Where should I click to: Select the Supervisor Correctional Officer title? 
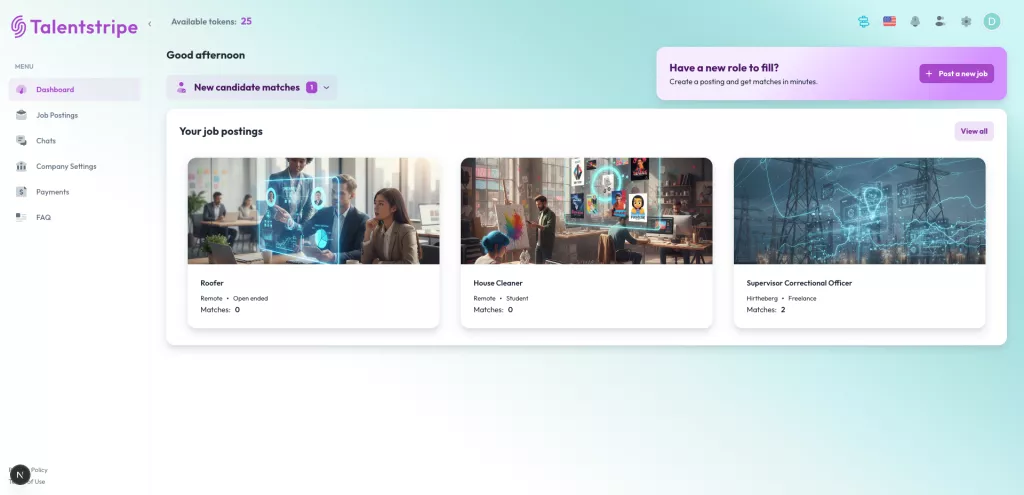coord(799,283)
